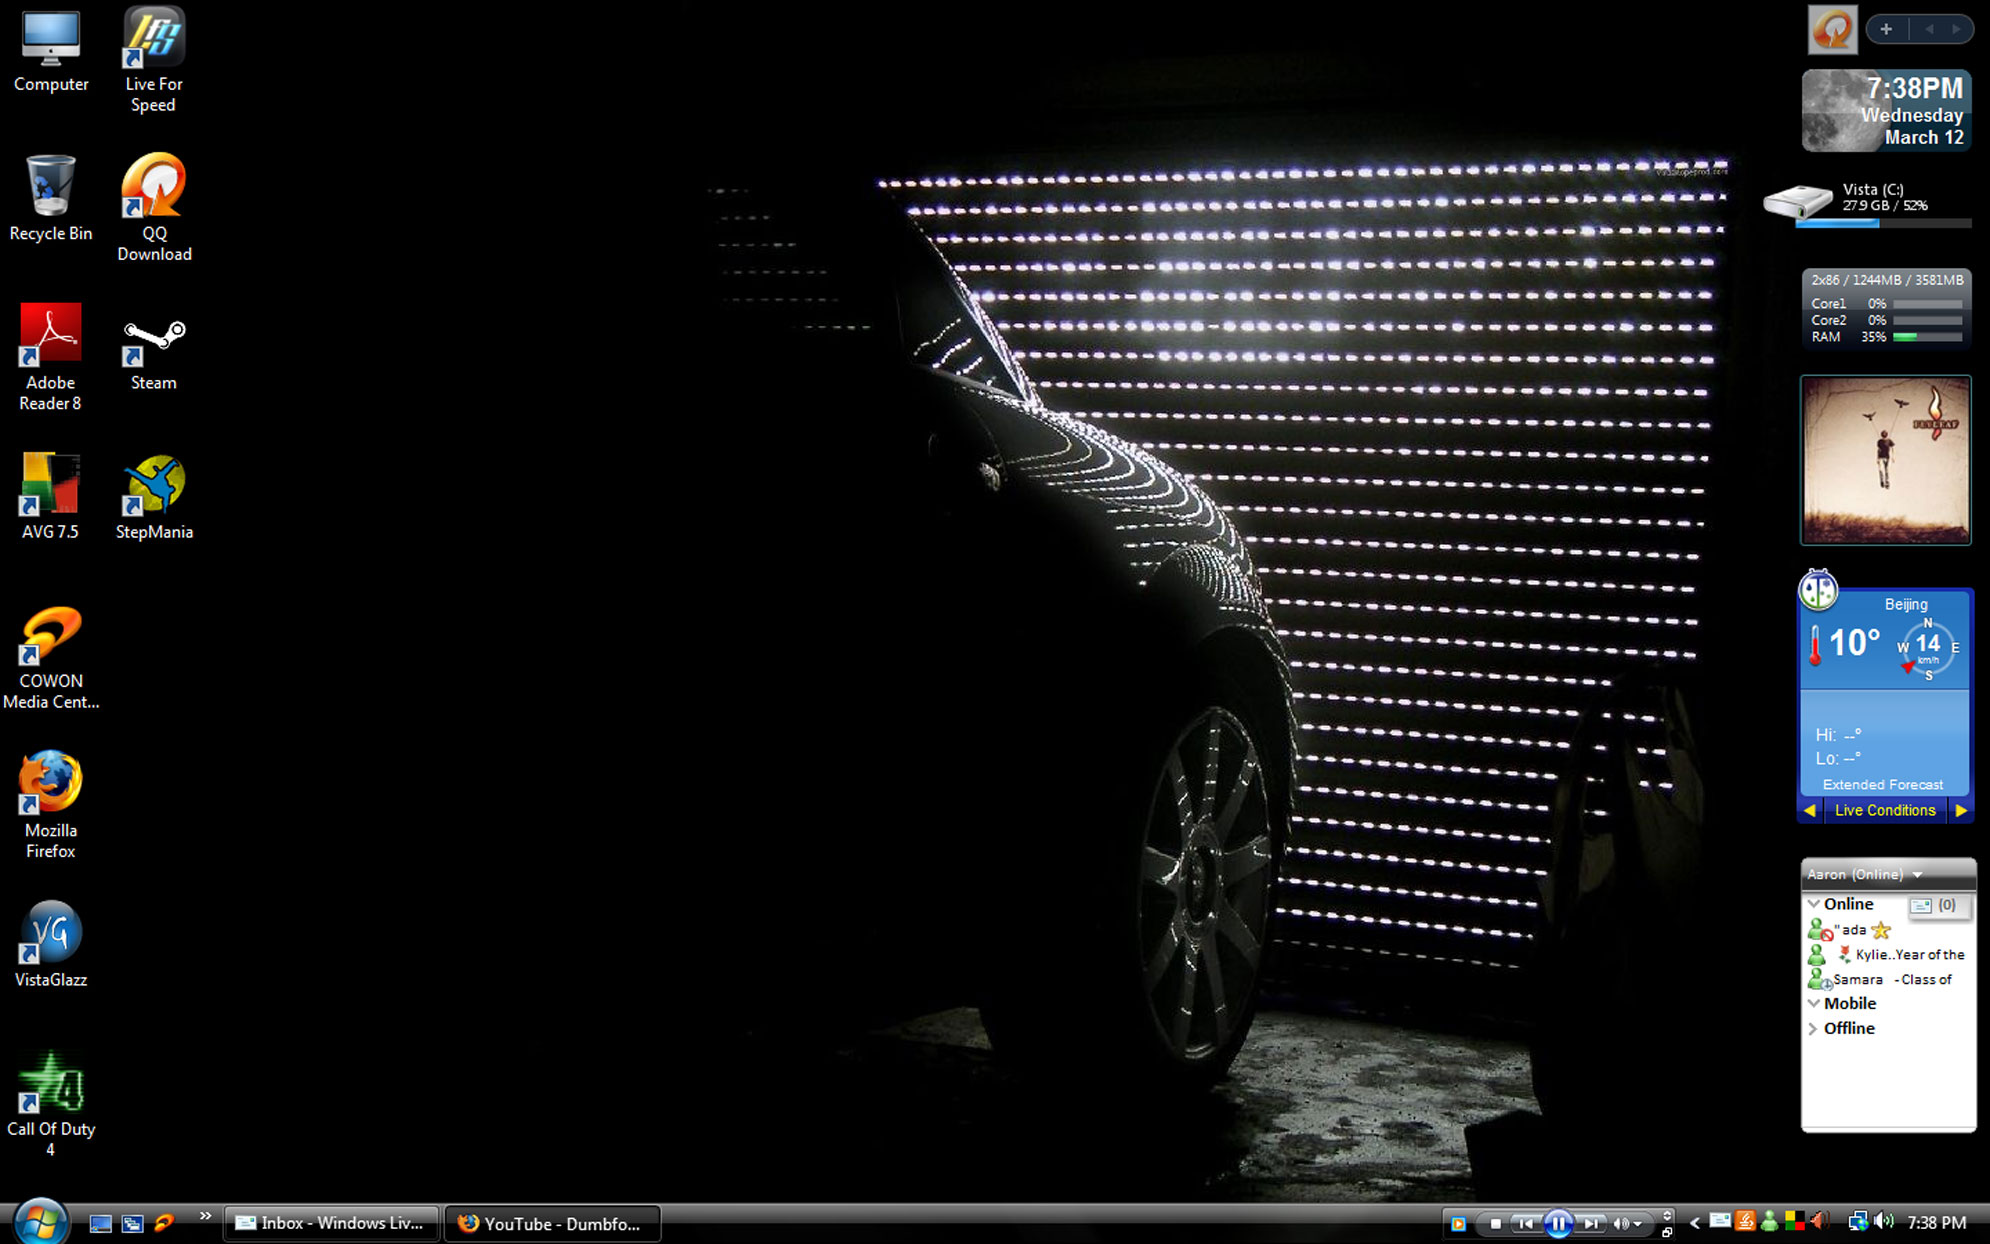Open the Steam desktop shortcut

tap(153, 346)
